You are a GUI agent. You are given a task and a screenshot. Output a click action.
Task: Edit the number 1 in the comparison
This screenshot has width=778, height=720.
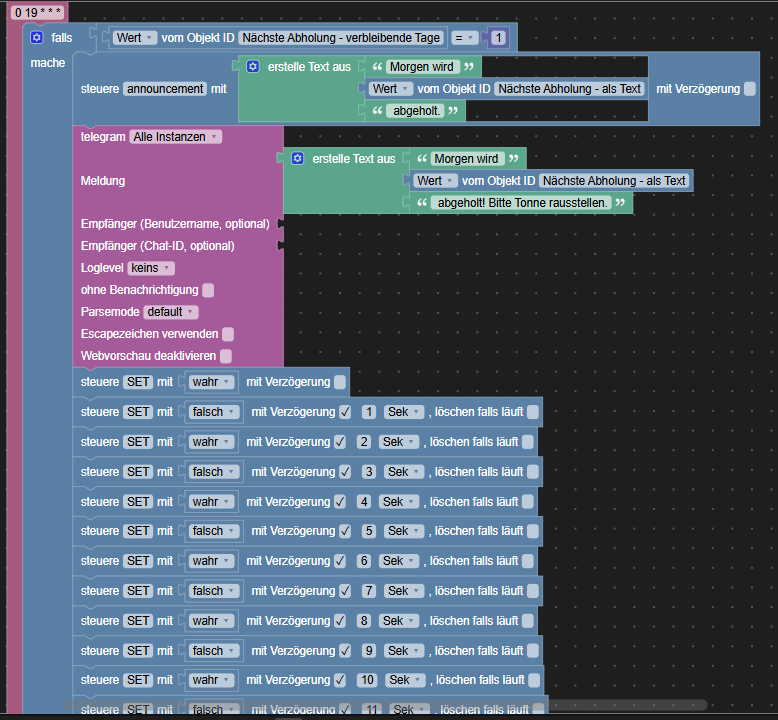click(499, 38)
